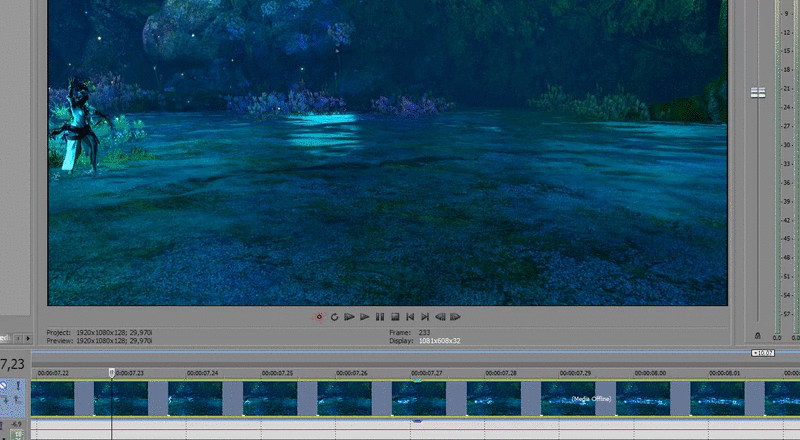
Task: Click the Play button below preview
Action: [364, 317]
